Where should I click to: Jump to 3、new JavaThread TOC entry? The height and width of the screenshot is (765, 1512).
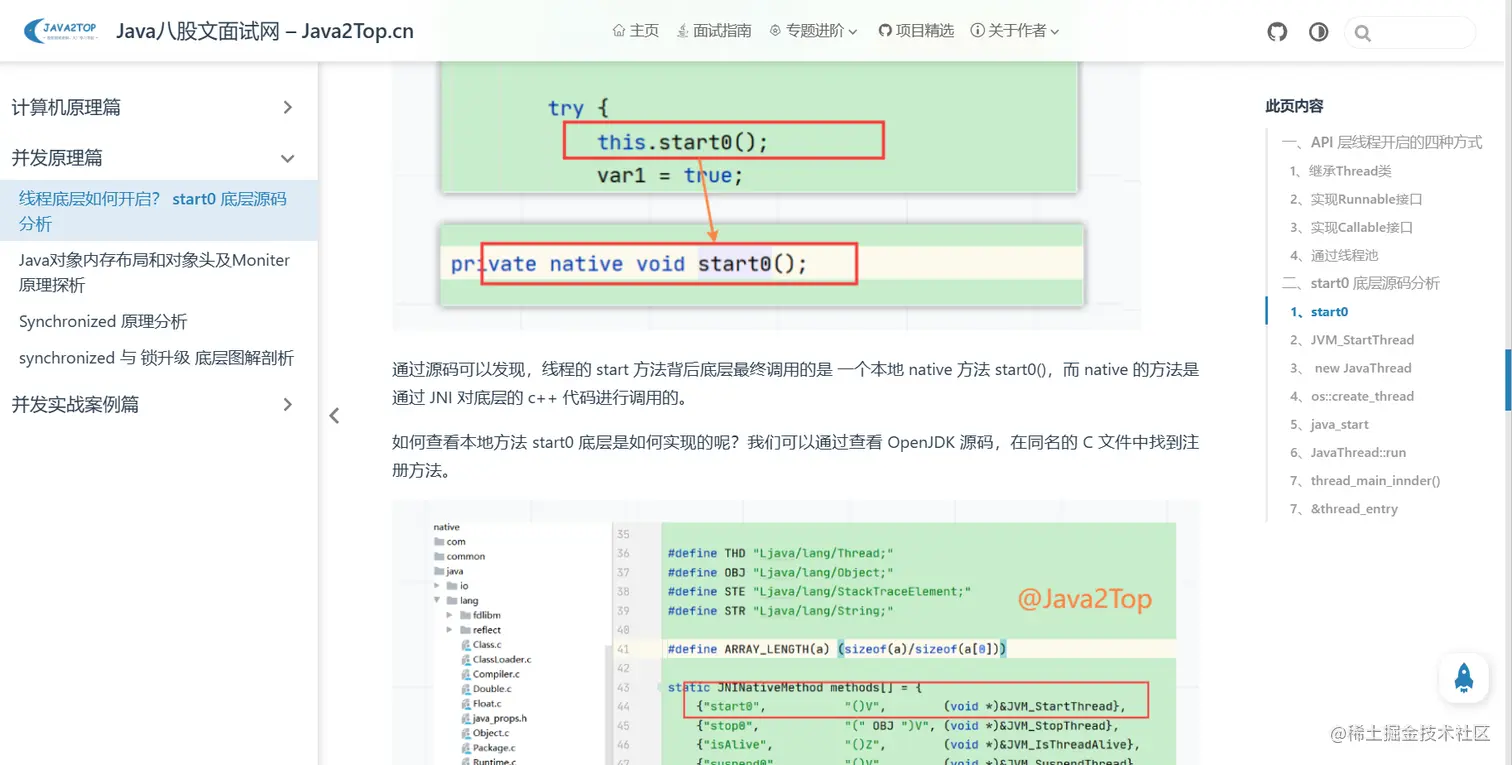[x=1351, y=368]
